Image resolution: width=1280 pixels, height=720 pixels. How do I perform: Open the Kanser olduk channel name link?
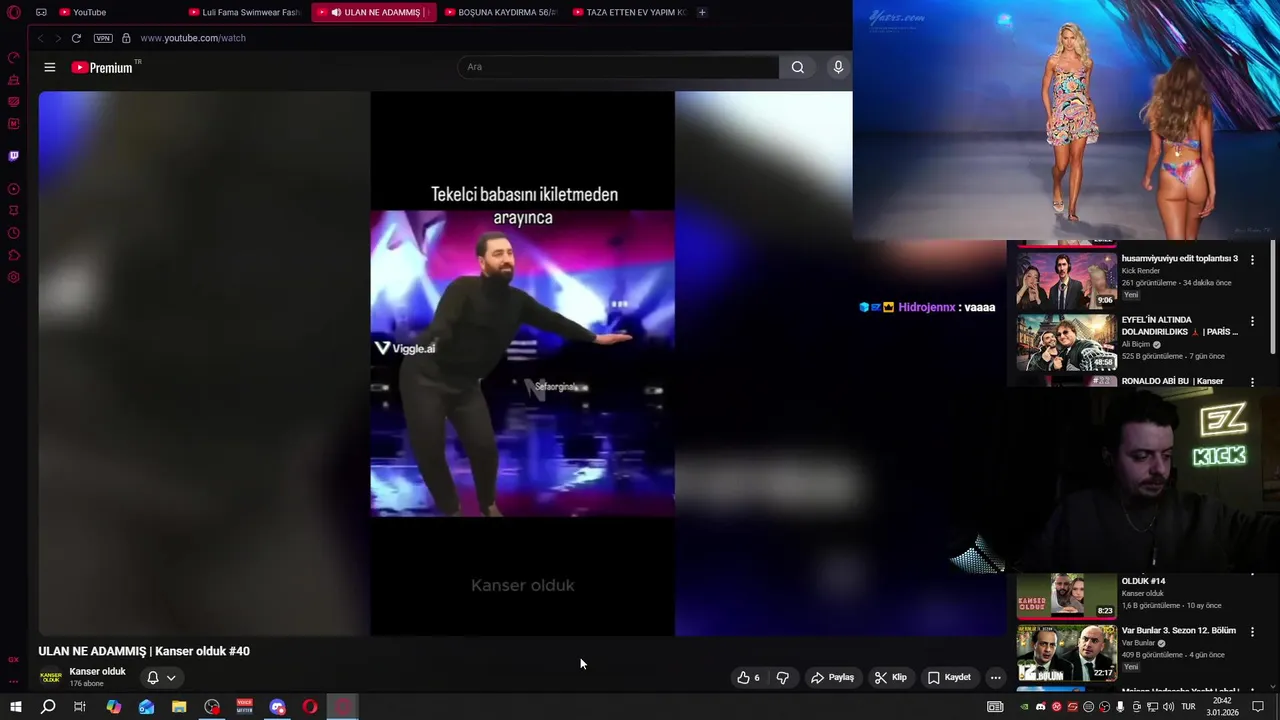(x=97, y=671)
